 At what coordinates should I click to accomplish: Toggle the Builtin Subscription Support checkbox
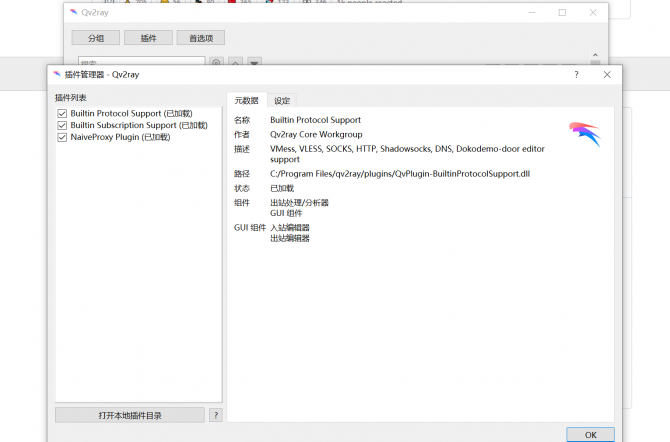click(62, 126)
